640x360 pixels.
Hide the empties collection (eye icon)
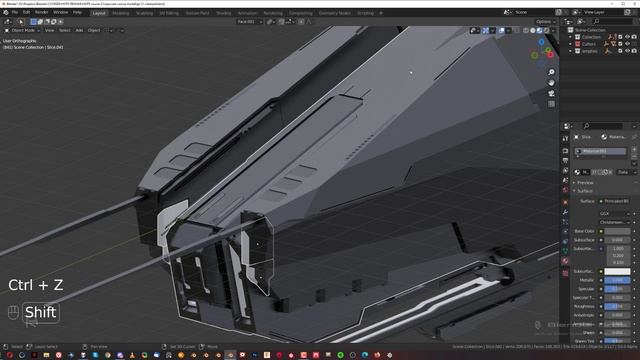click(x=627, y=51)
